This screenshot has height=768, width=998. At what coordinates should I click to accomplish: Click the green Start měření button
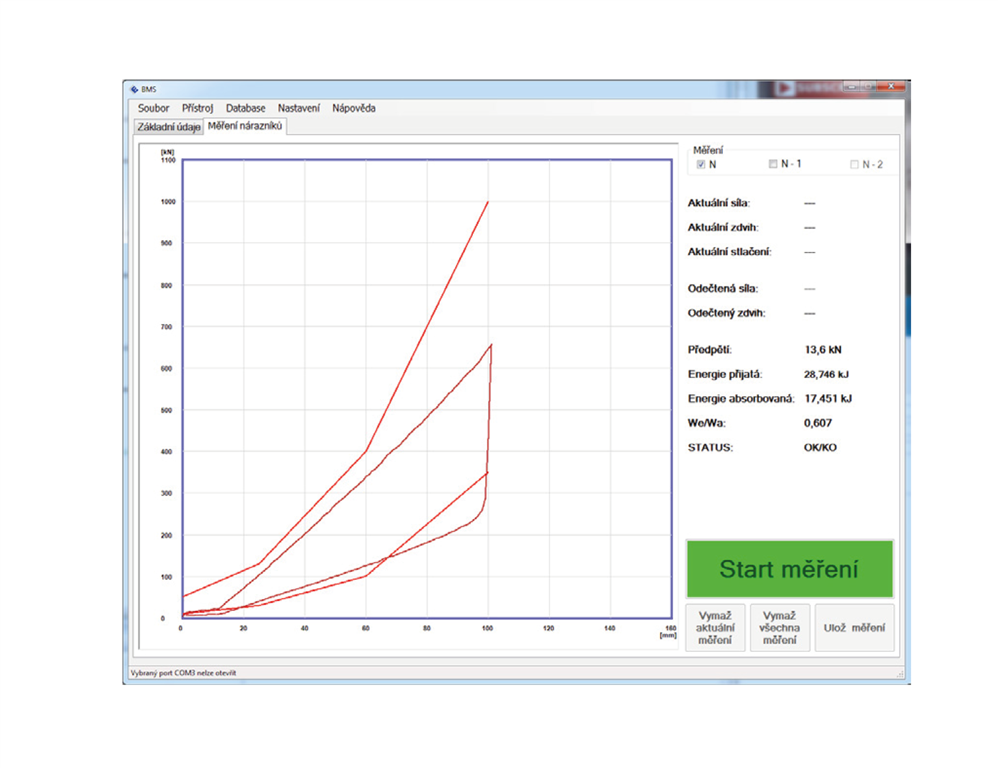point(789,569)
